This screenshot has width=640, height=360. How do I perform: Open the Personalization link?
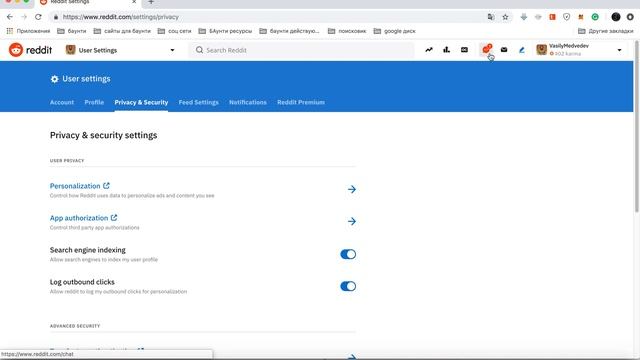point(75,186)
